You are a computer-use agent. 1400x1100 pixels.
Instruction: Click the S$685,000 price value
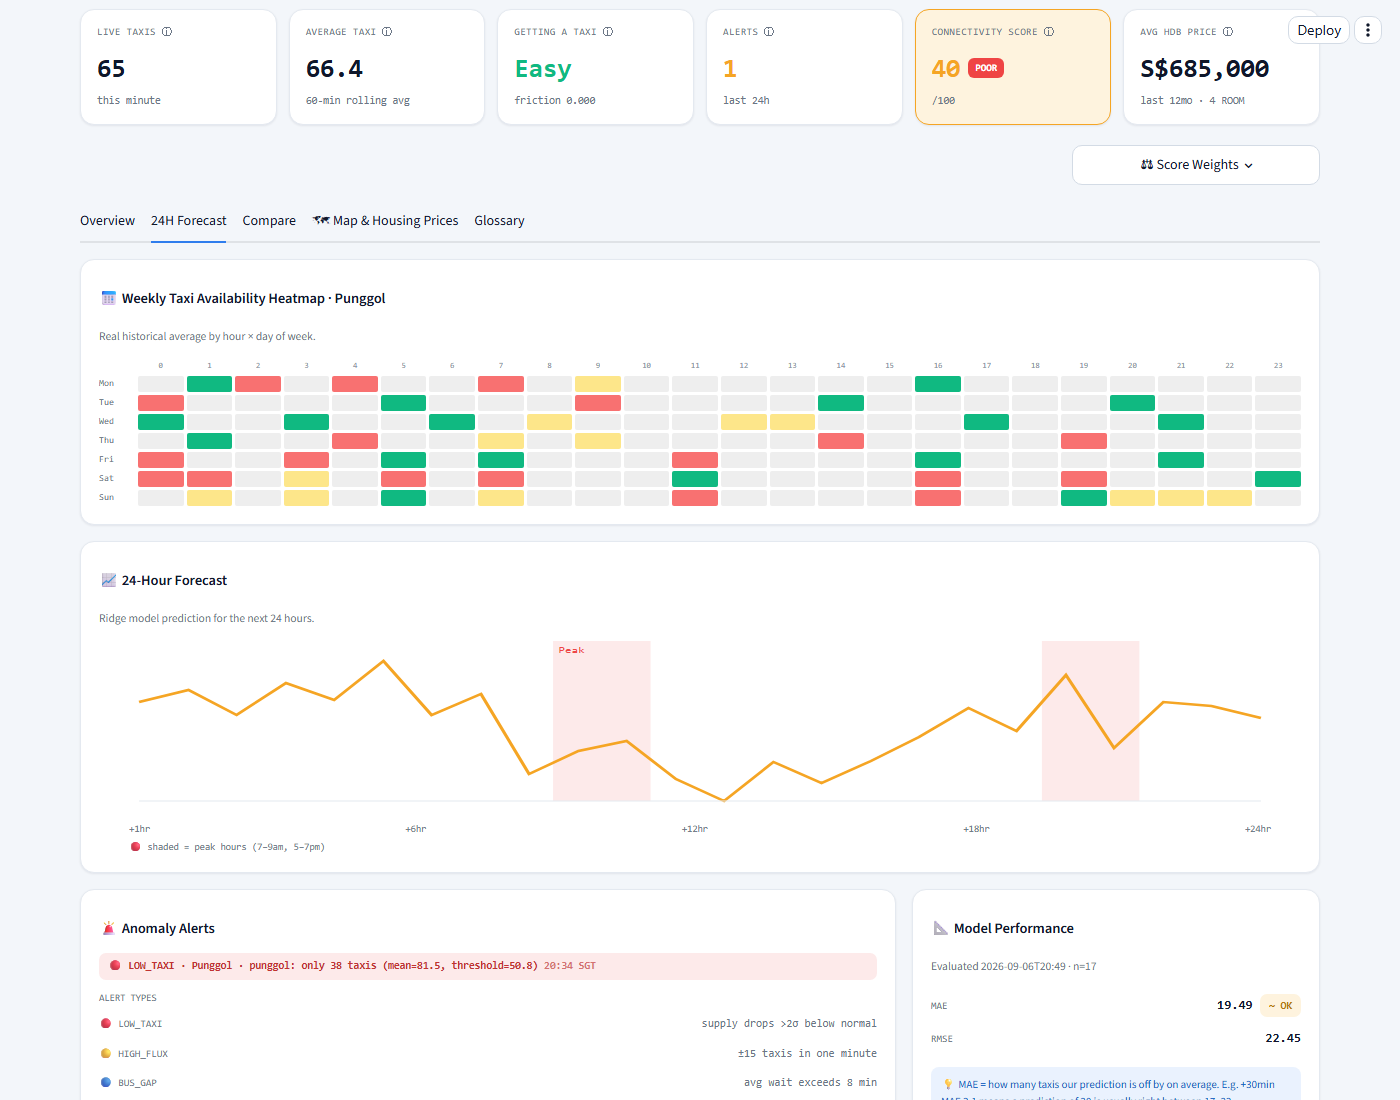(x=1204, y=69)
